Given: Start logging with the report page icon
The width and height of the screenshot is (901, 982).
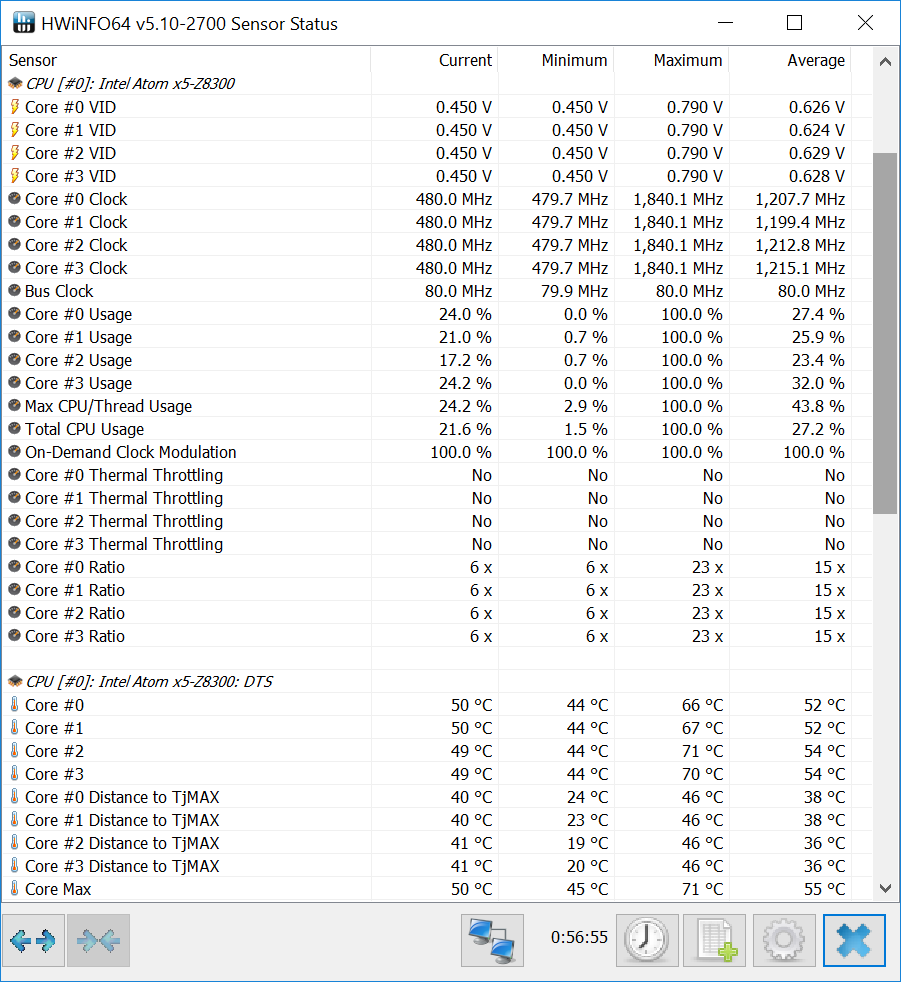Looking at the screenshot, I should coord(714,940).
